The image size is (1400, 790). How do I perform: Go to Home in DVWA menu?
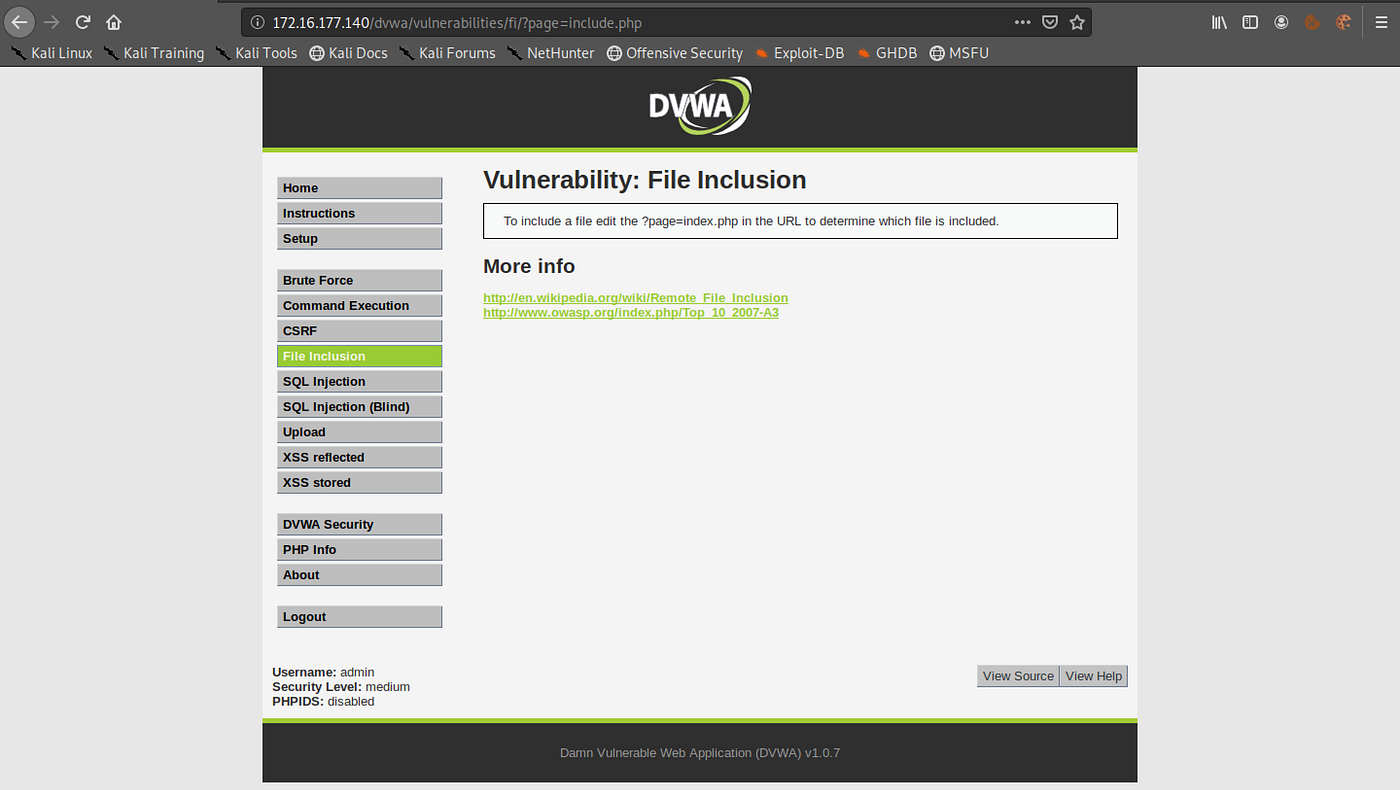pyautogui.click(x=359, y=188)
